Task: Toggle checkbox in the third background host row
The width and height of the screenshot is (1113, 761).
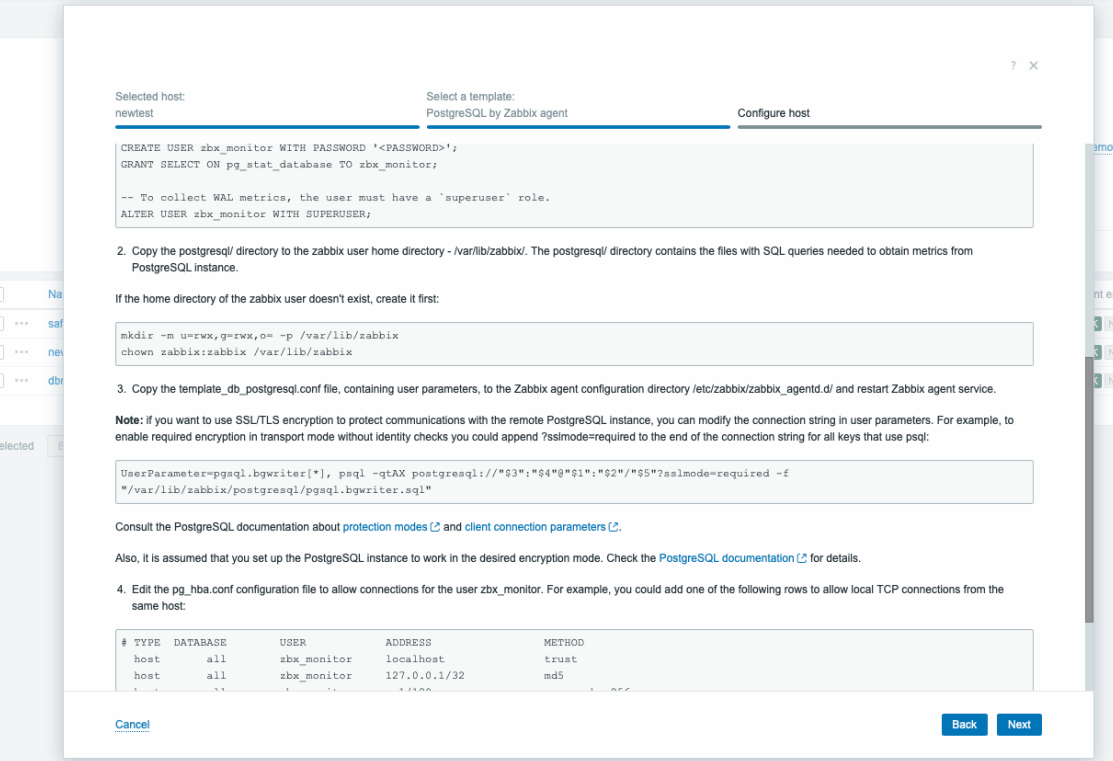Action: [x=1, y=380]
